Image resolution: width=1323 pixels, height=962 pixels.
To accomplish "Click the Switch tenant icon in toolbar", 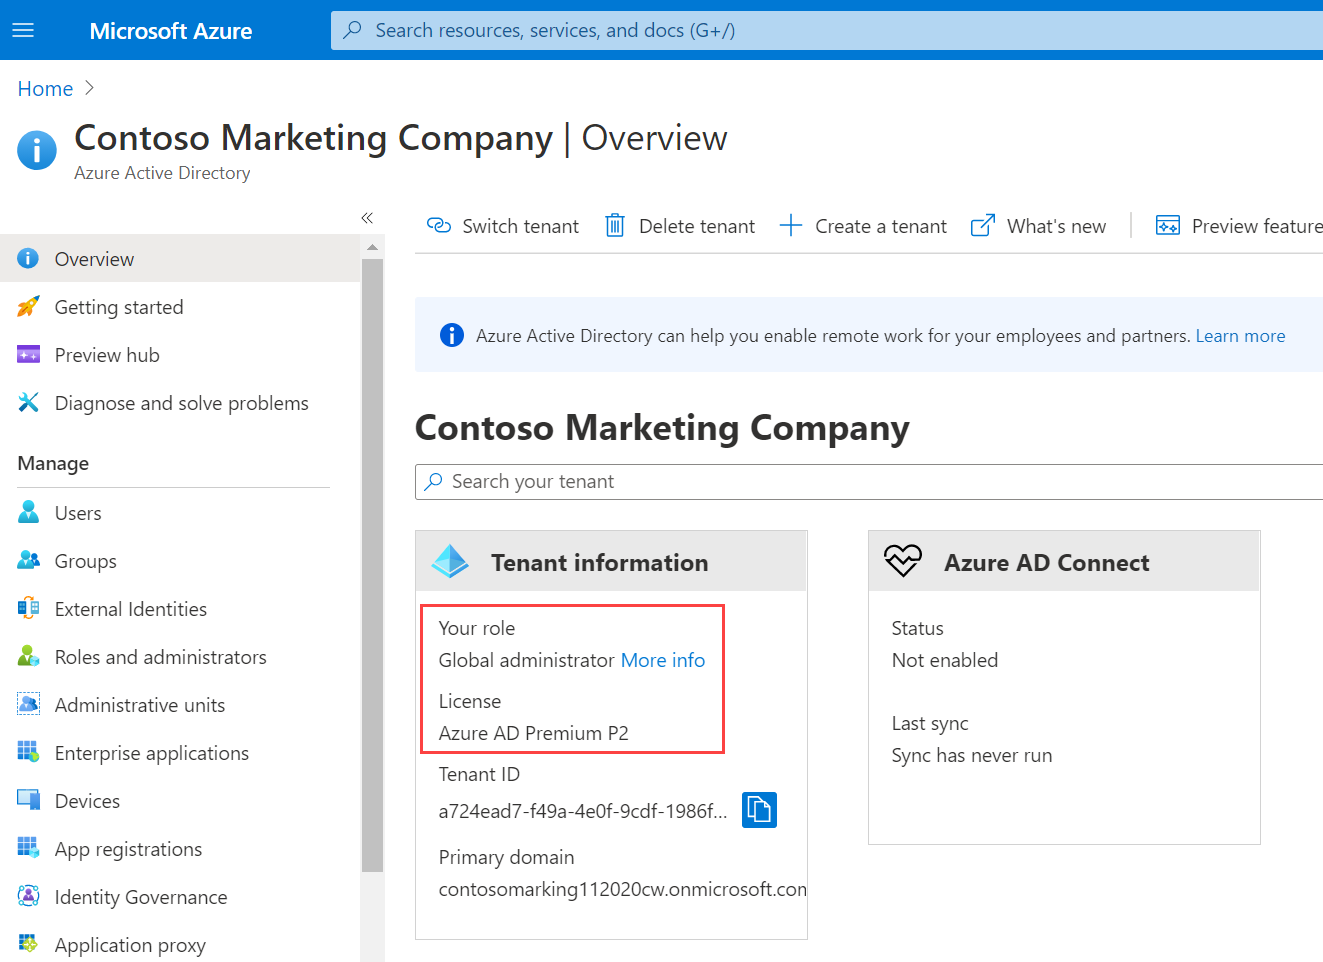I will pos(439,226).
